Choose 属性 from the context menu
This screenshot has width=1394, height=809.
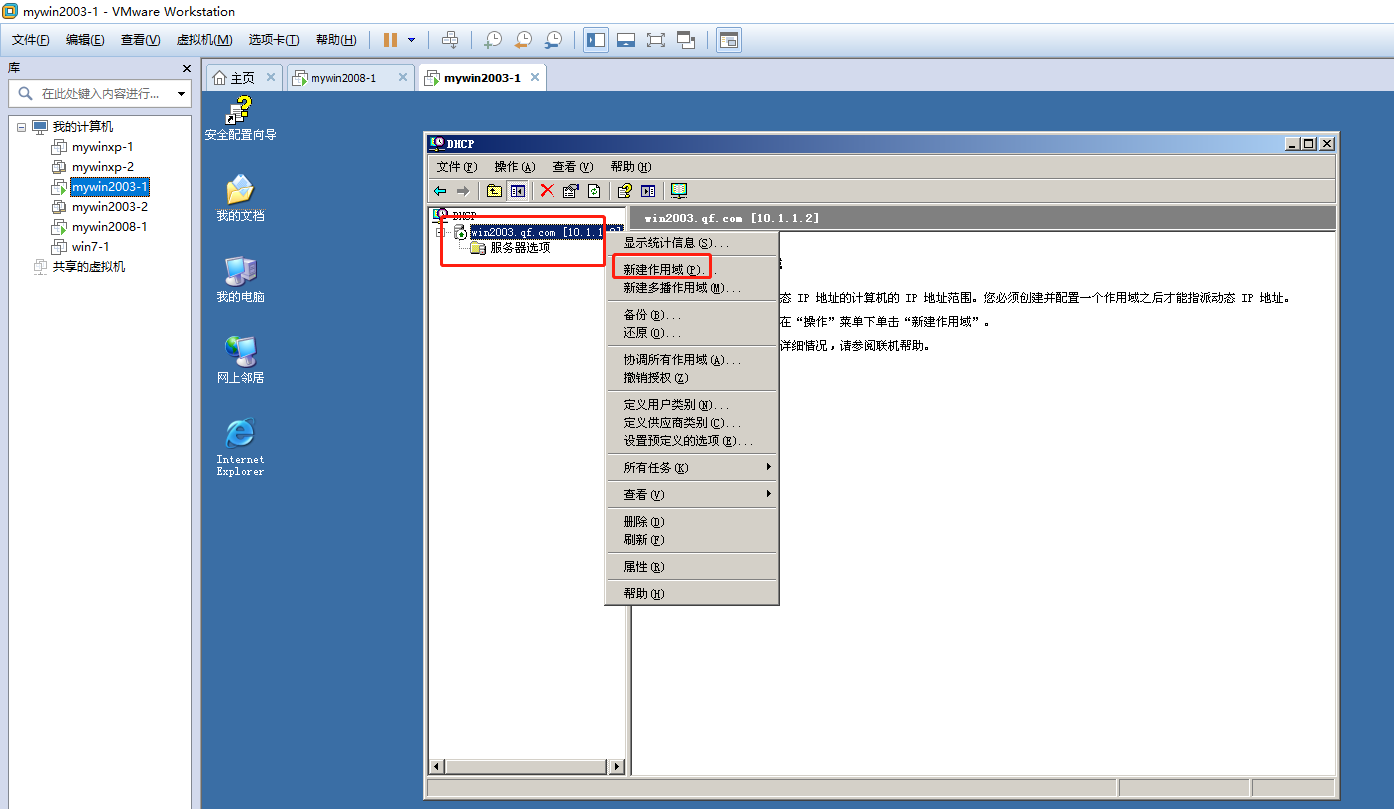click(x=691, y=567)
